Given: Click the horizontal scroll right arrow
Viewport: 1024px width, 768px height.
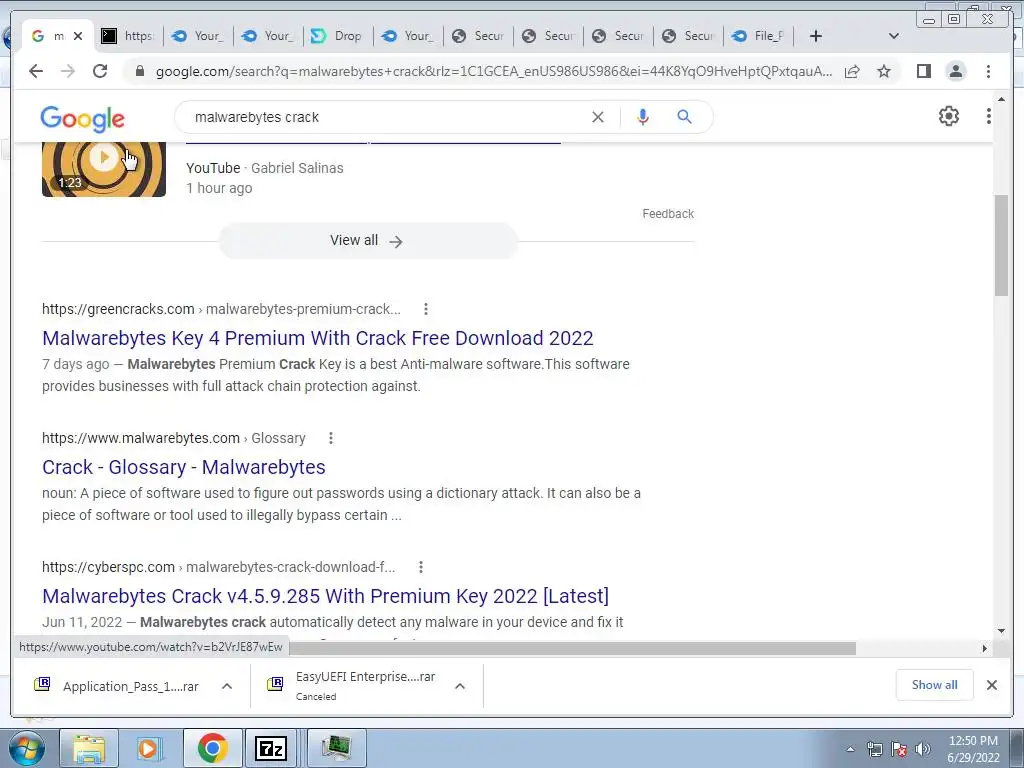Looking at the screenshot, I should click(x=985, y=648).
